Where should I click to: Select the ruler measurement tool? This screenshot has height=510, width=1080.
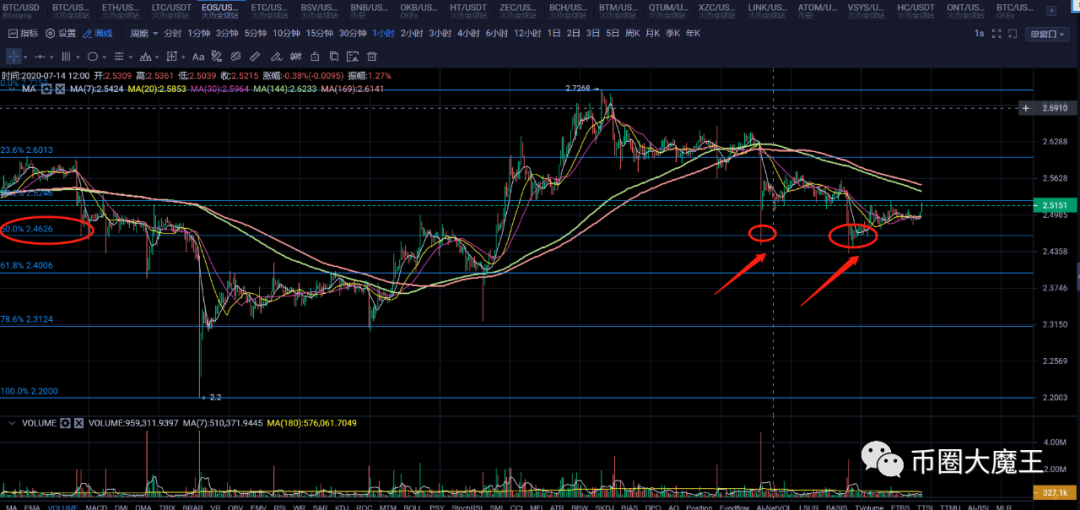(255, 57)
